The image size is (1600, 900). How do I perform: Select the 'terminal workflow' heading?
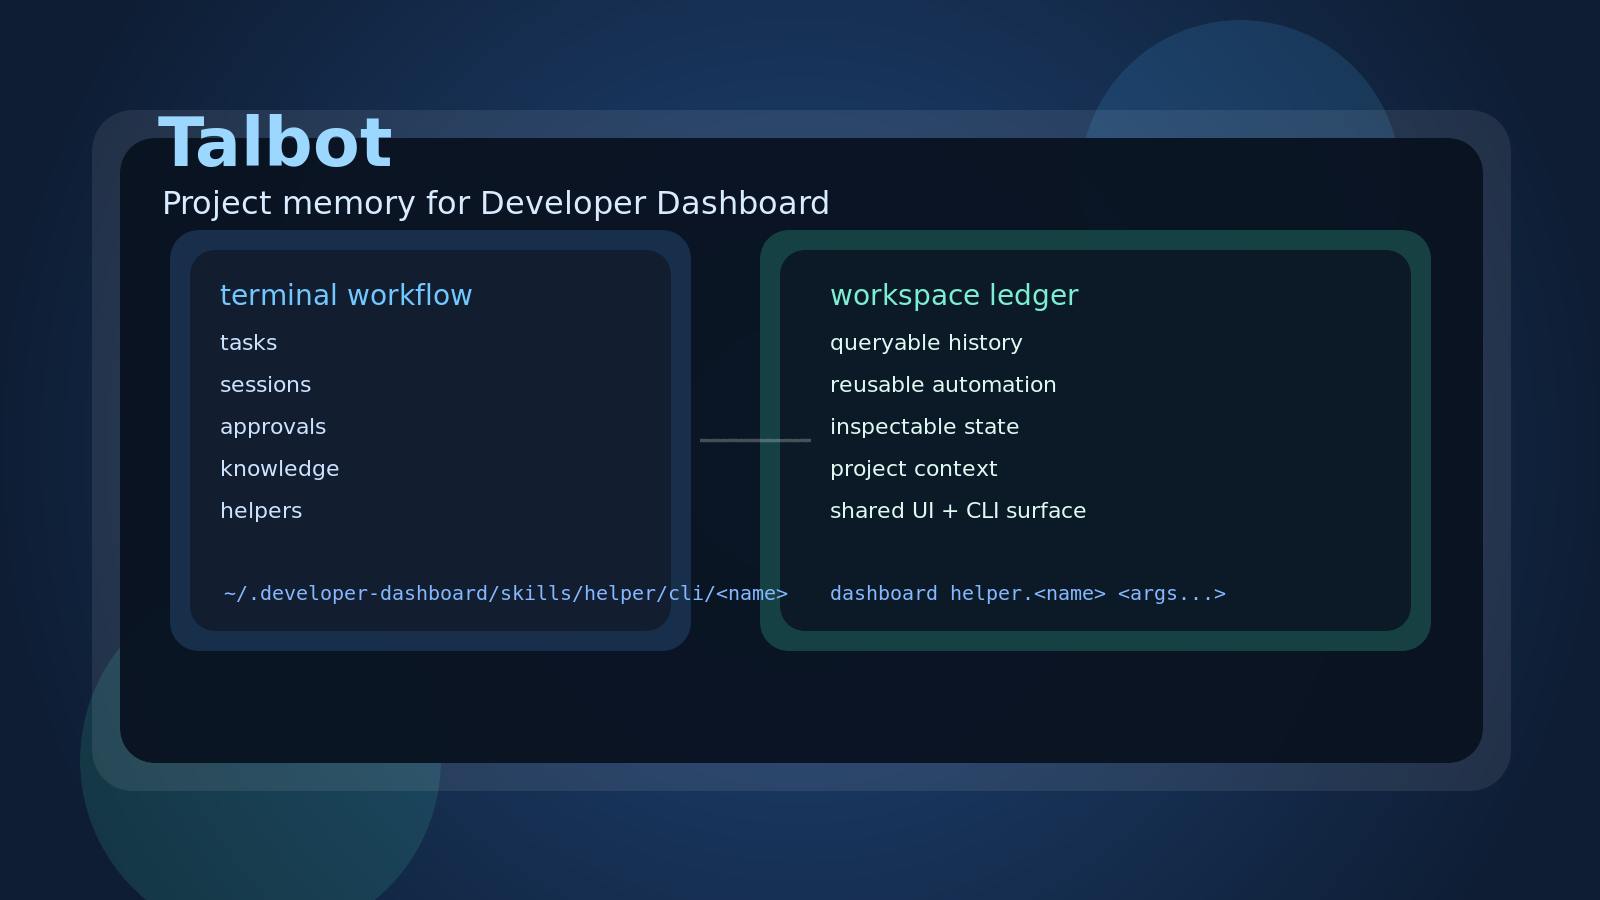346,296
